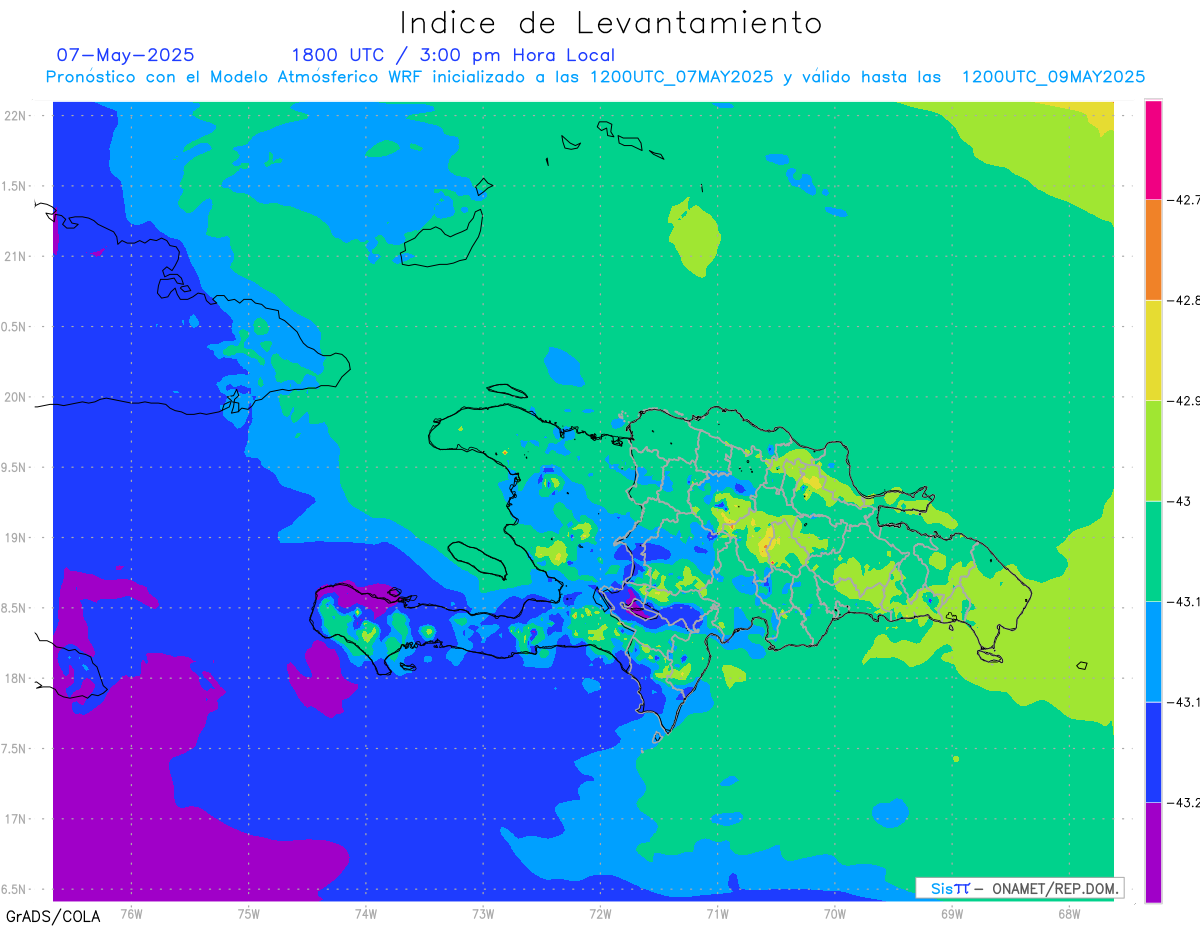Image resolution: width=1200 pixels, height=927 pixels.
Task: Click the '-42.9' legend value
Action: point(1183,401)
